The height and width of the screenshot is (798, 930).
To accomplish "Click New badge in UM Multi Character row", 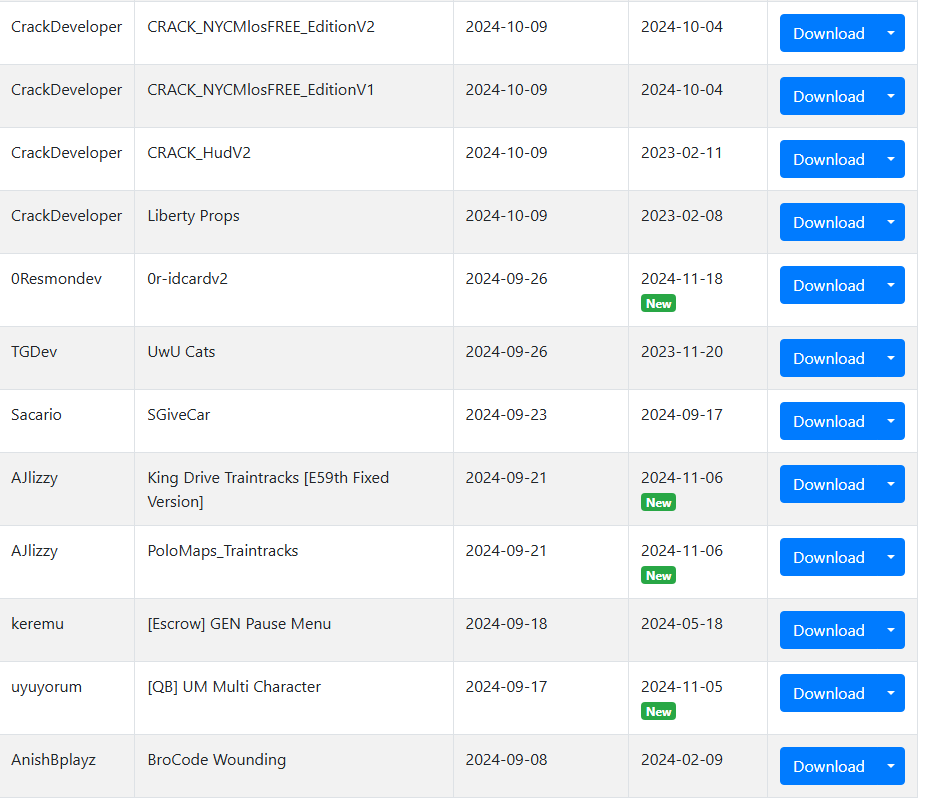I will coord(658,711).
